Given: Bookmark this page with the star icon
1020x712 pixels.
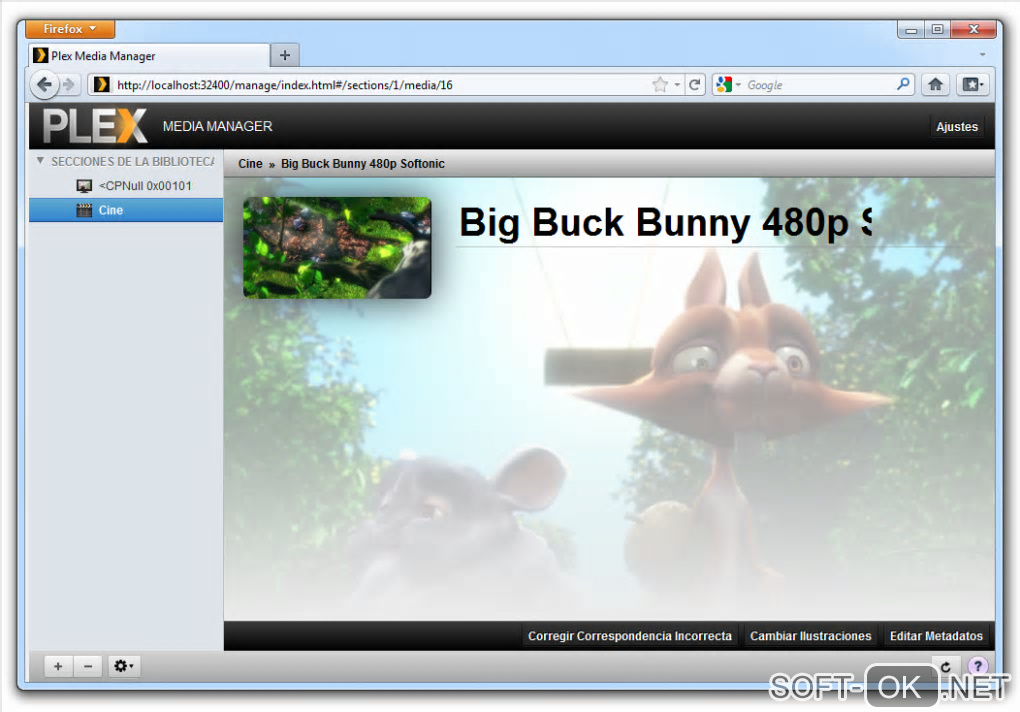Looking at the screenshot, I should coord(660,85).
